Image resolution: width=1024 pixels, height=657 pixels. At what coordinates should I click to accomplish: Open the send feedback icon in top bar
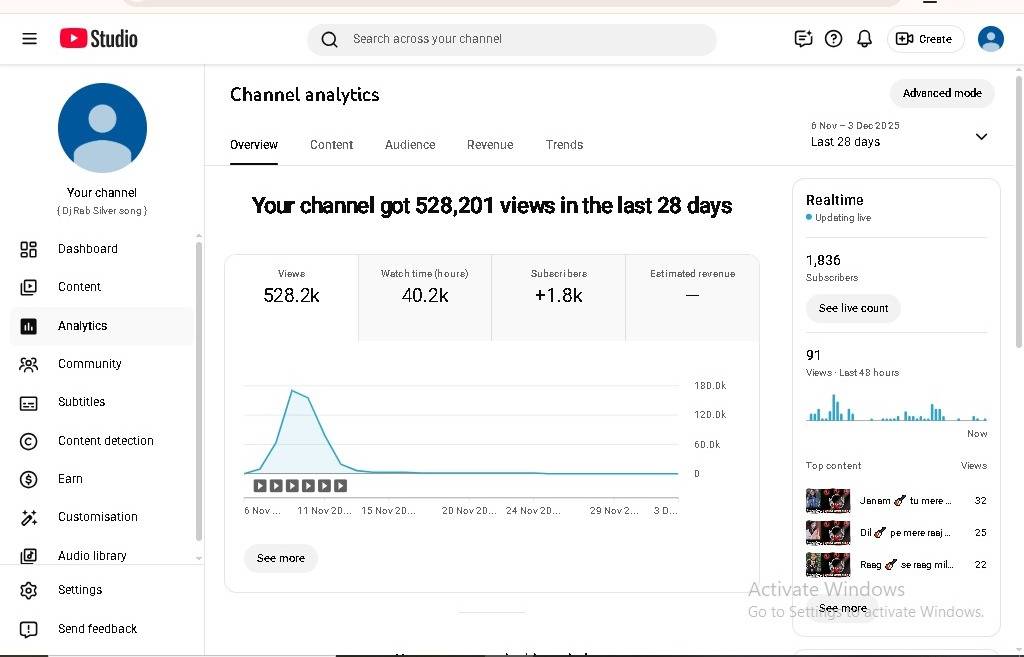pyautogui.click(x=803, y=39)
